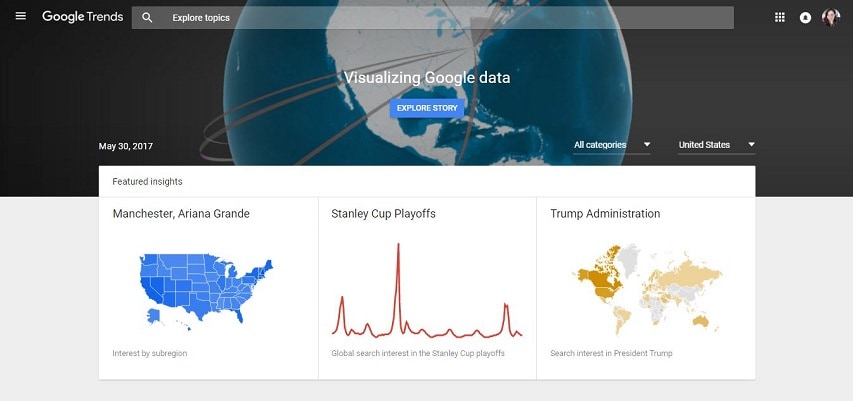Click the All categories dropdown arrow
This screenshot has height=401, width=853.
coord(647,145)
